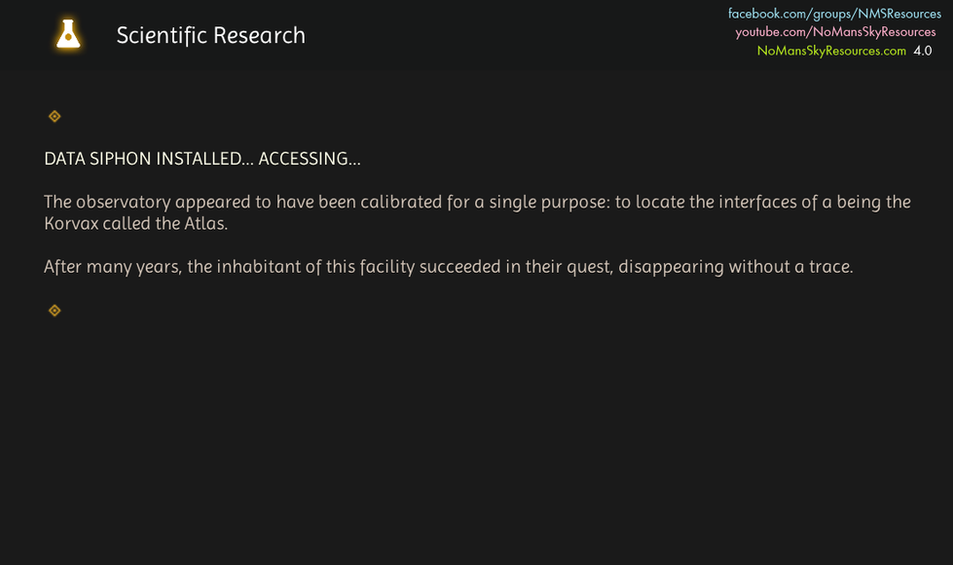This screenshot has height=565, width=953.
Task: Click the ACCESSING... text
Action: (309, 159)
